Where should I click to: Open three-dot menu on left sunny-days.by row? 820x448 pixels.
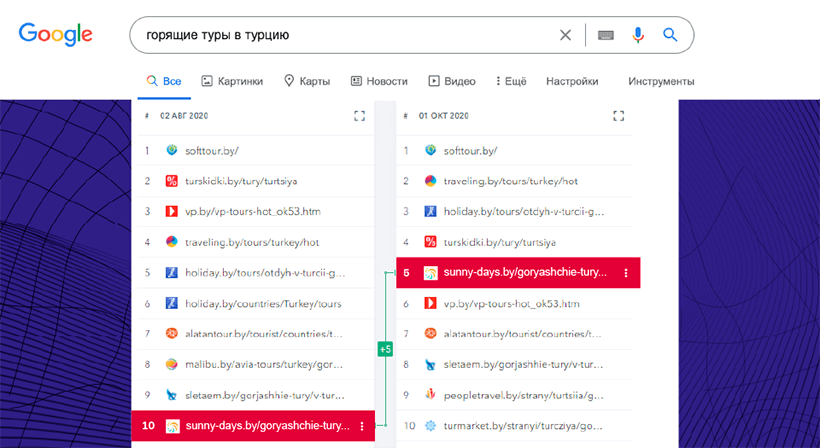(x=361, y=426)
